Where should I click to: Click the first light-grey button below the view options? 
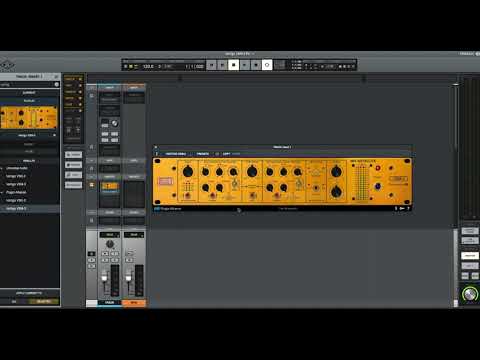[x=73, y=155]
